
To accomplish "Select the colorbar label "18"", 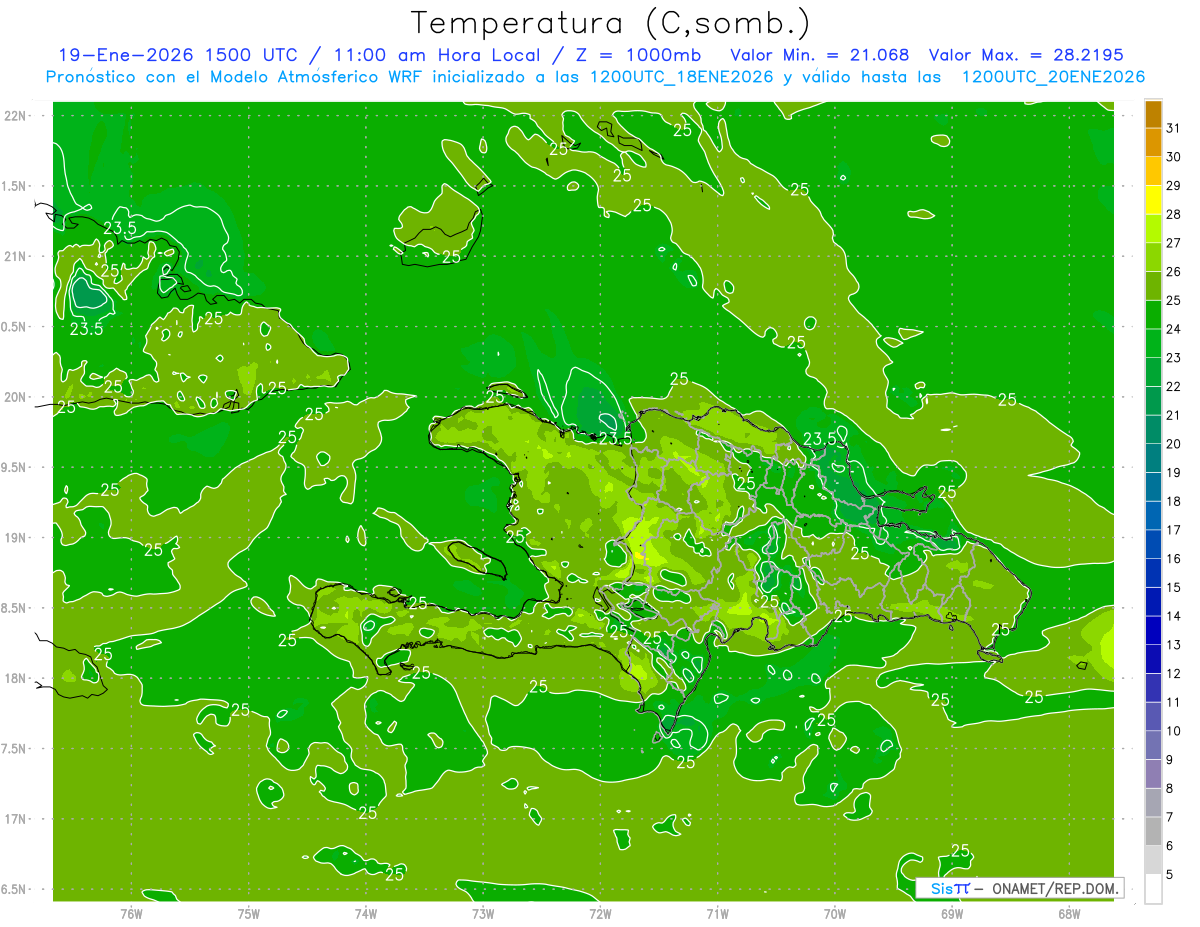I will tap(1174, 501).
